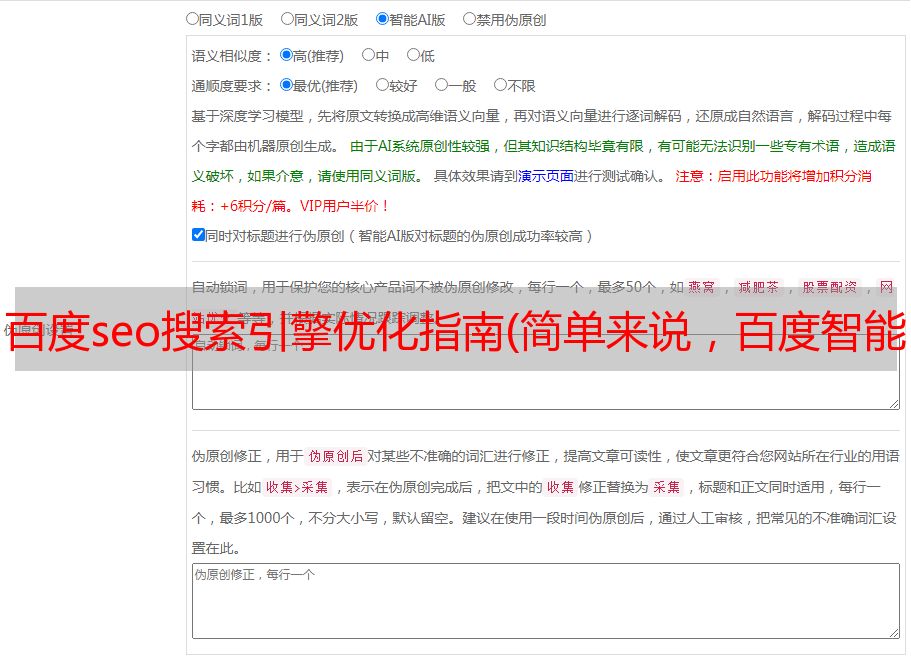Set 语义相似度 to 高(推荐)
911x658 pixels.
(286, 55)
